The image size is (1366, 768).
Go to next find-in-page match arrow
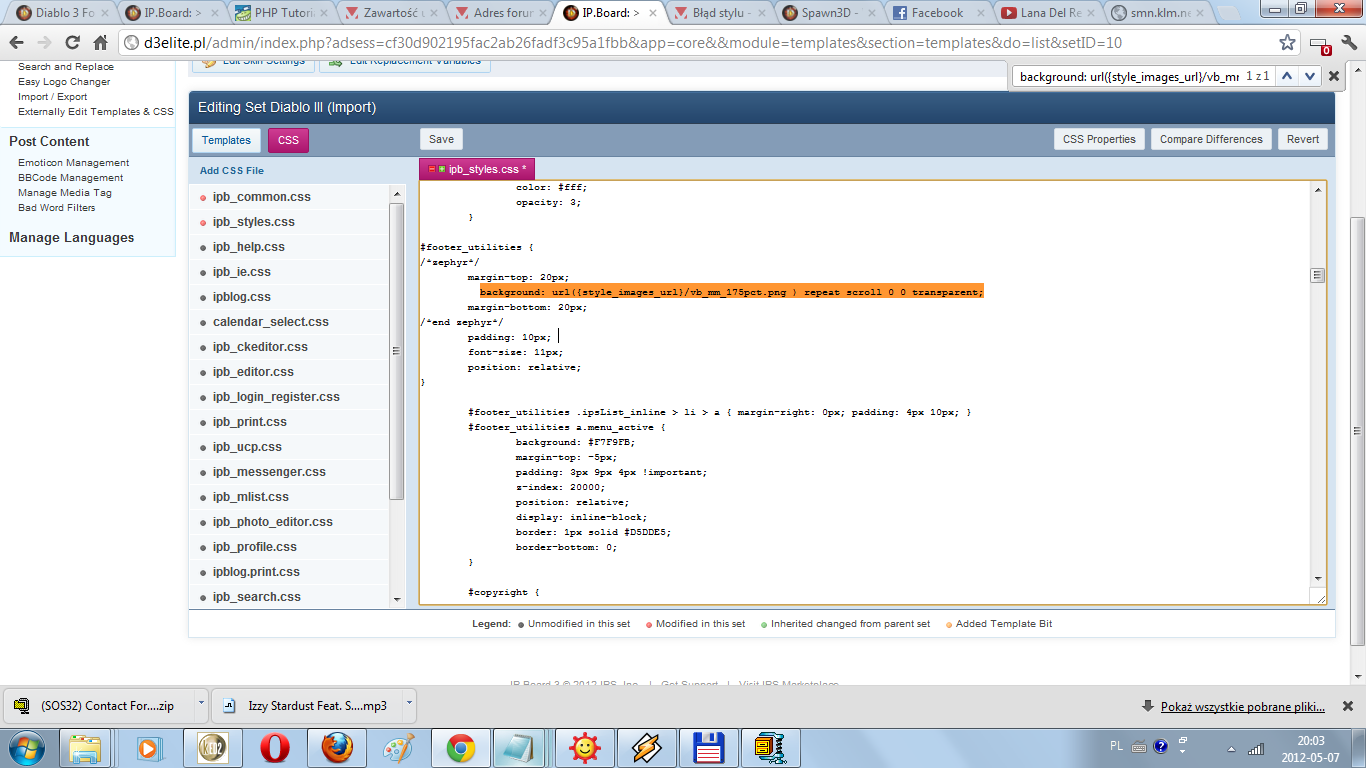coord(1309,76)
